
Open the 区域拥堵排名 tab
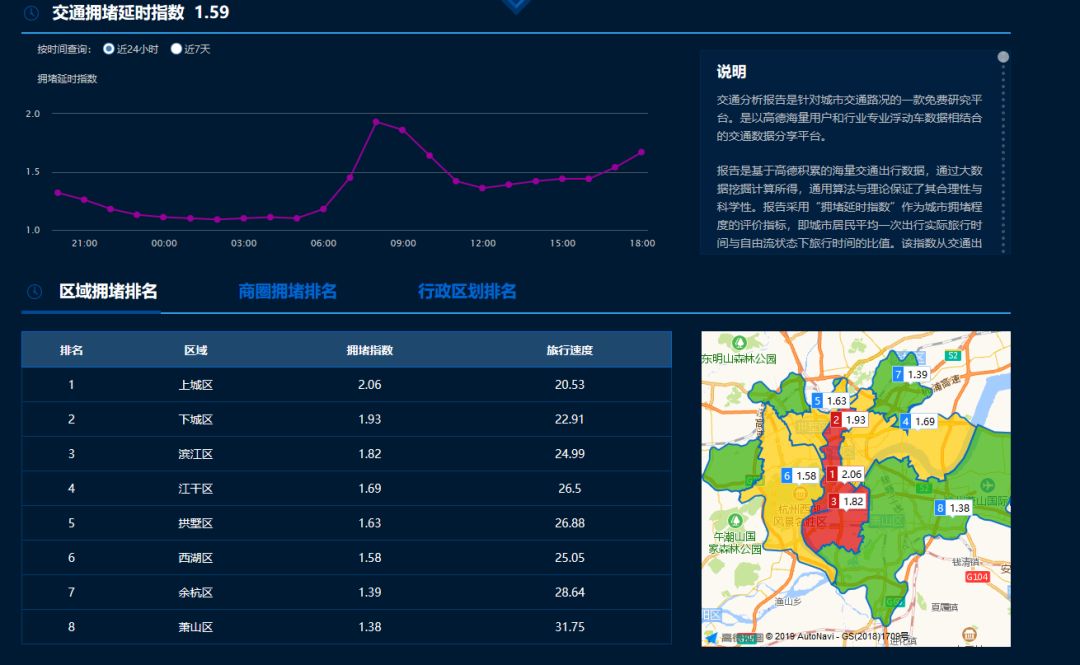click(x=108, y=292)
